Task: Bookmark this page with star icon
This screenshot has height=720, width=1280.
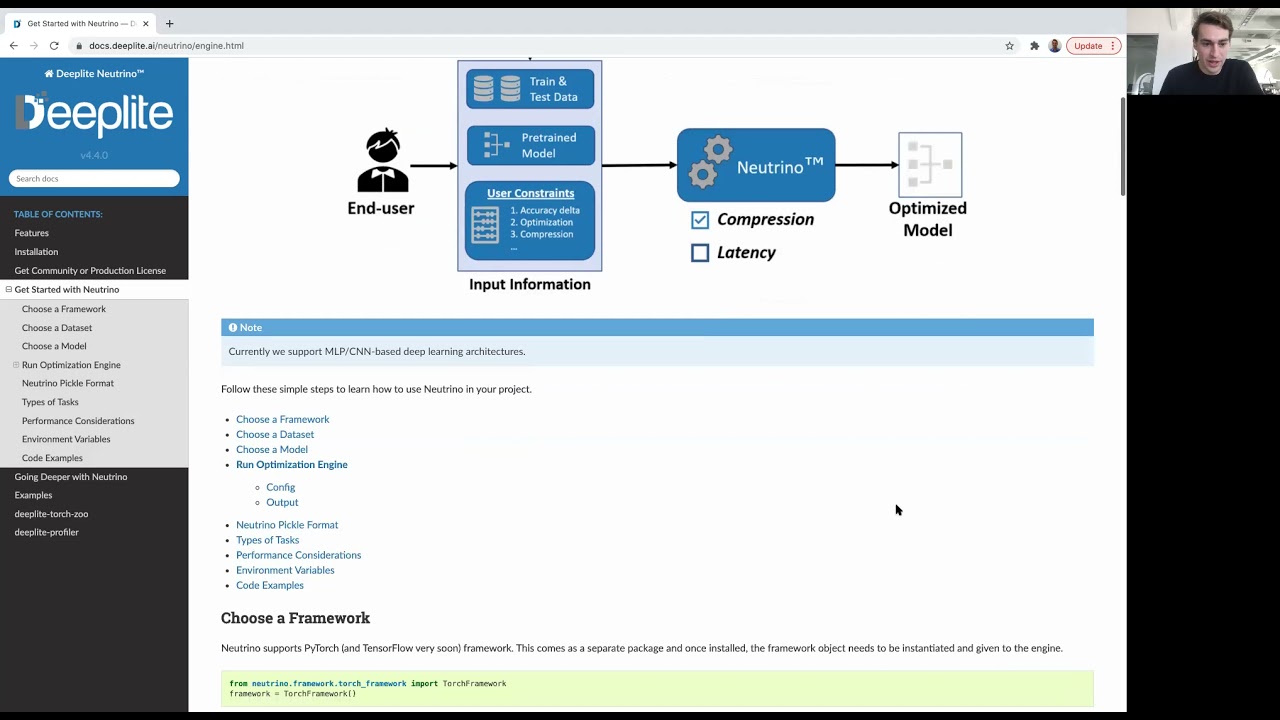Action: coord(1009,46)
